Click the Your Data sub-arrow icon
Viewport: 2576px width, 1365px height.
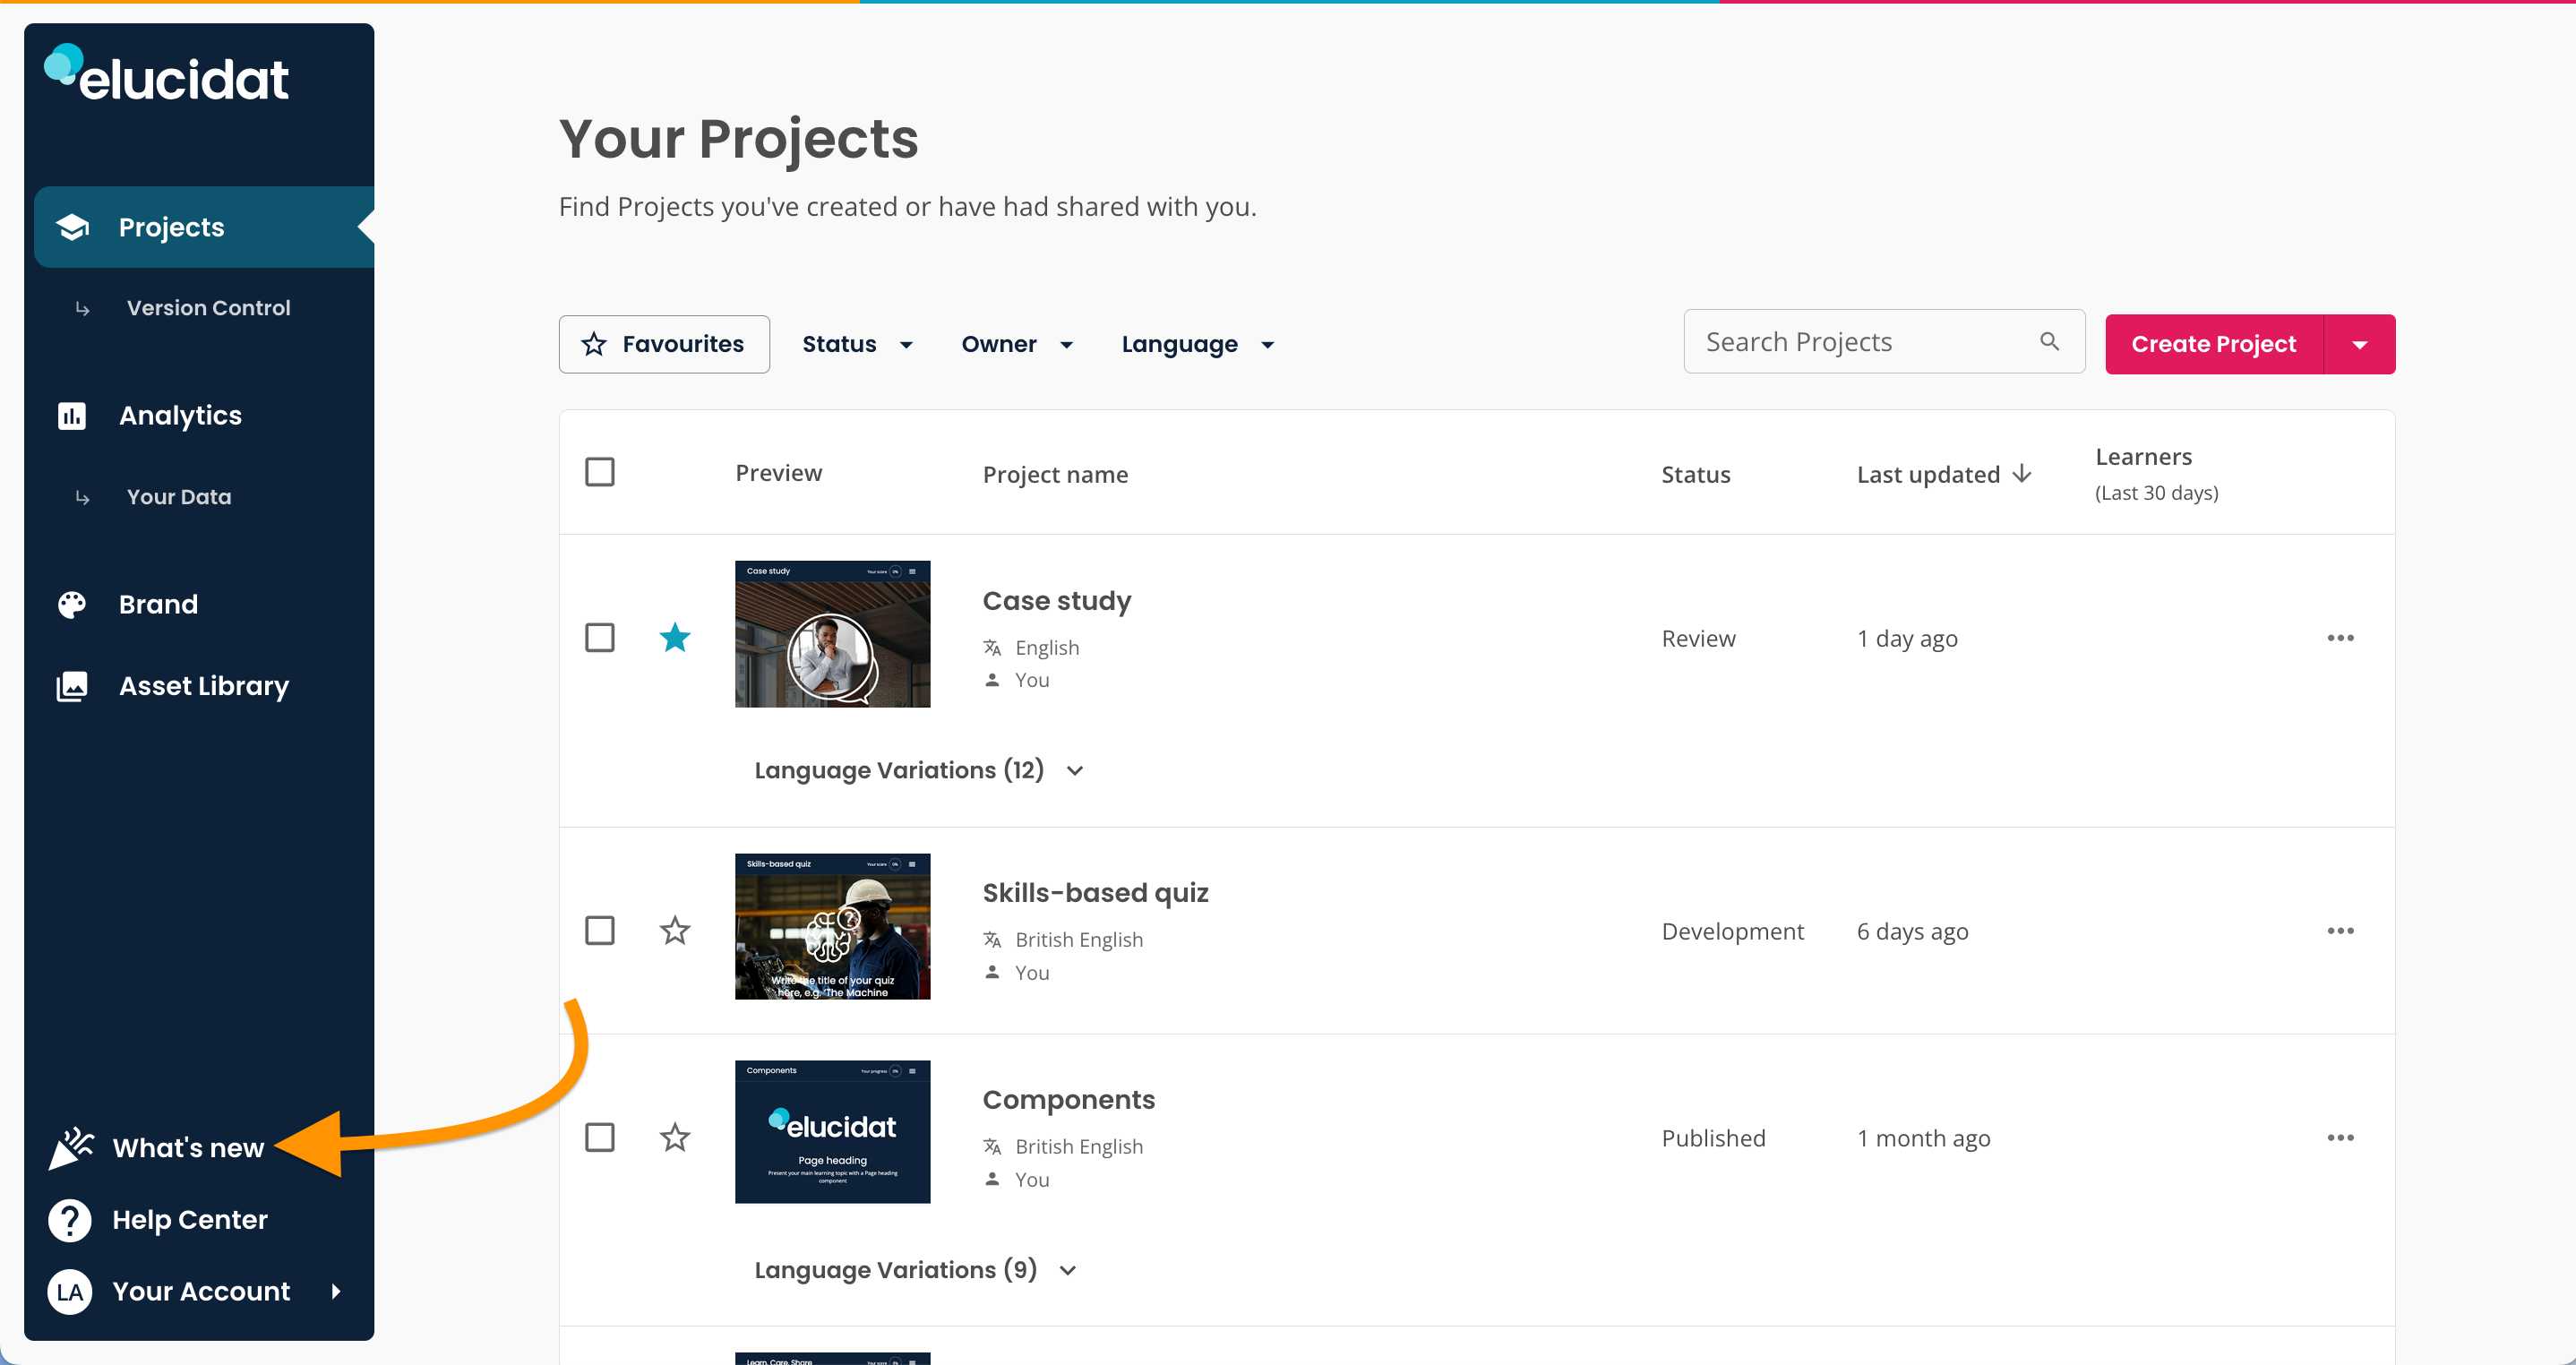tap(83, 497)
